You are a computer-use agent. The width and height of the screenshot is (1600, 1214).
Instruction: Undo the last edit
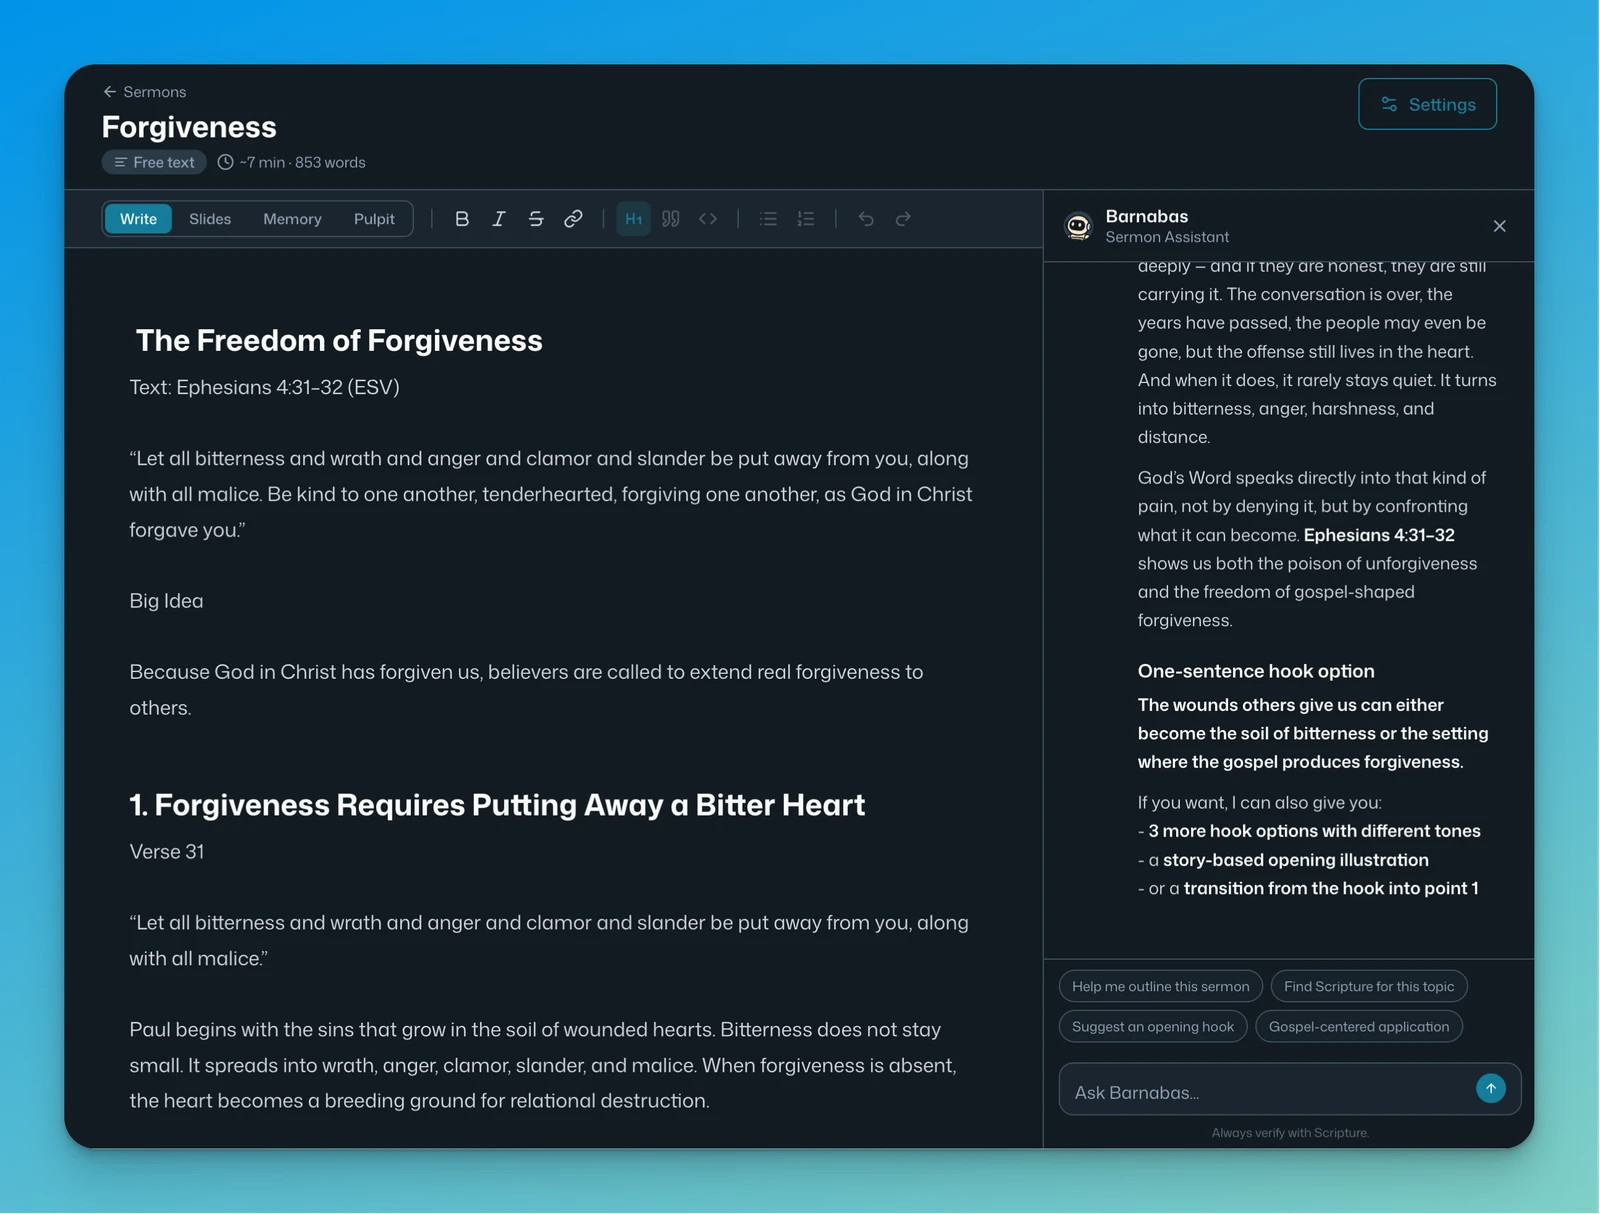pyautogui.click(x=866, y=219)
